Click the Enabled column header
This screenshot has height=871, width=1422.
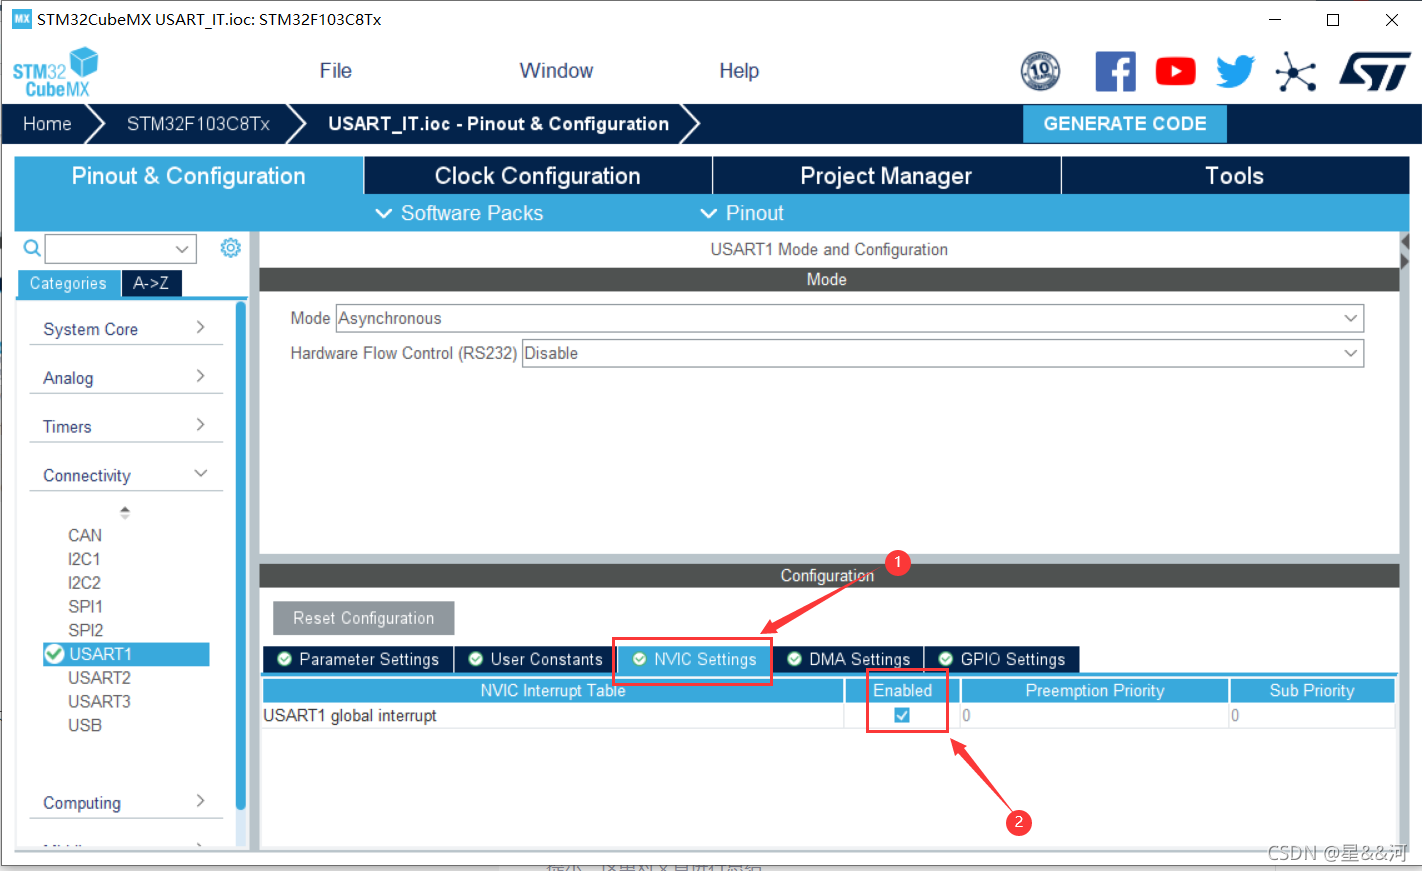pyautogui.click(x=903, y=690)
